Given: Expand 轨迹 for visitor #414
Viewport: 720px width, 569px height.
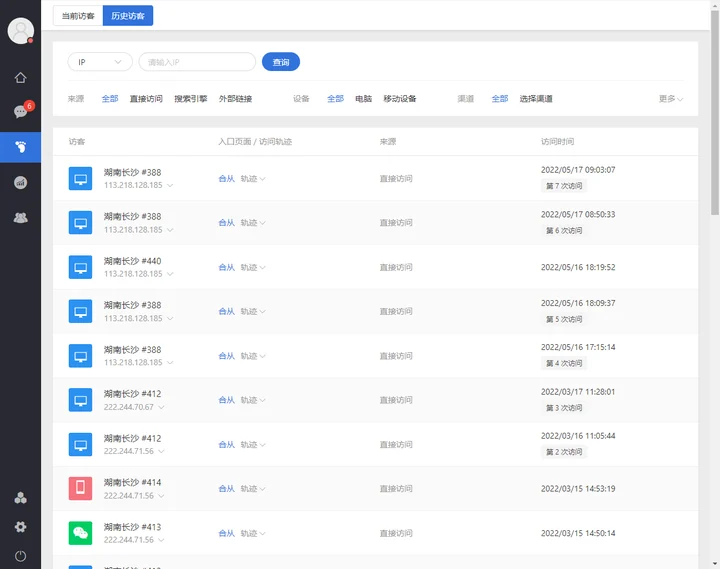Looking at the screenshot, I should (253, 489).
